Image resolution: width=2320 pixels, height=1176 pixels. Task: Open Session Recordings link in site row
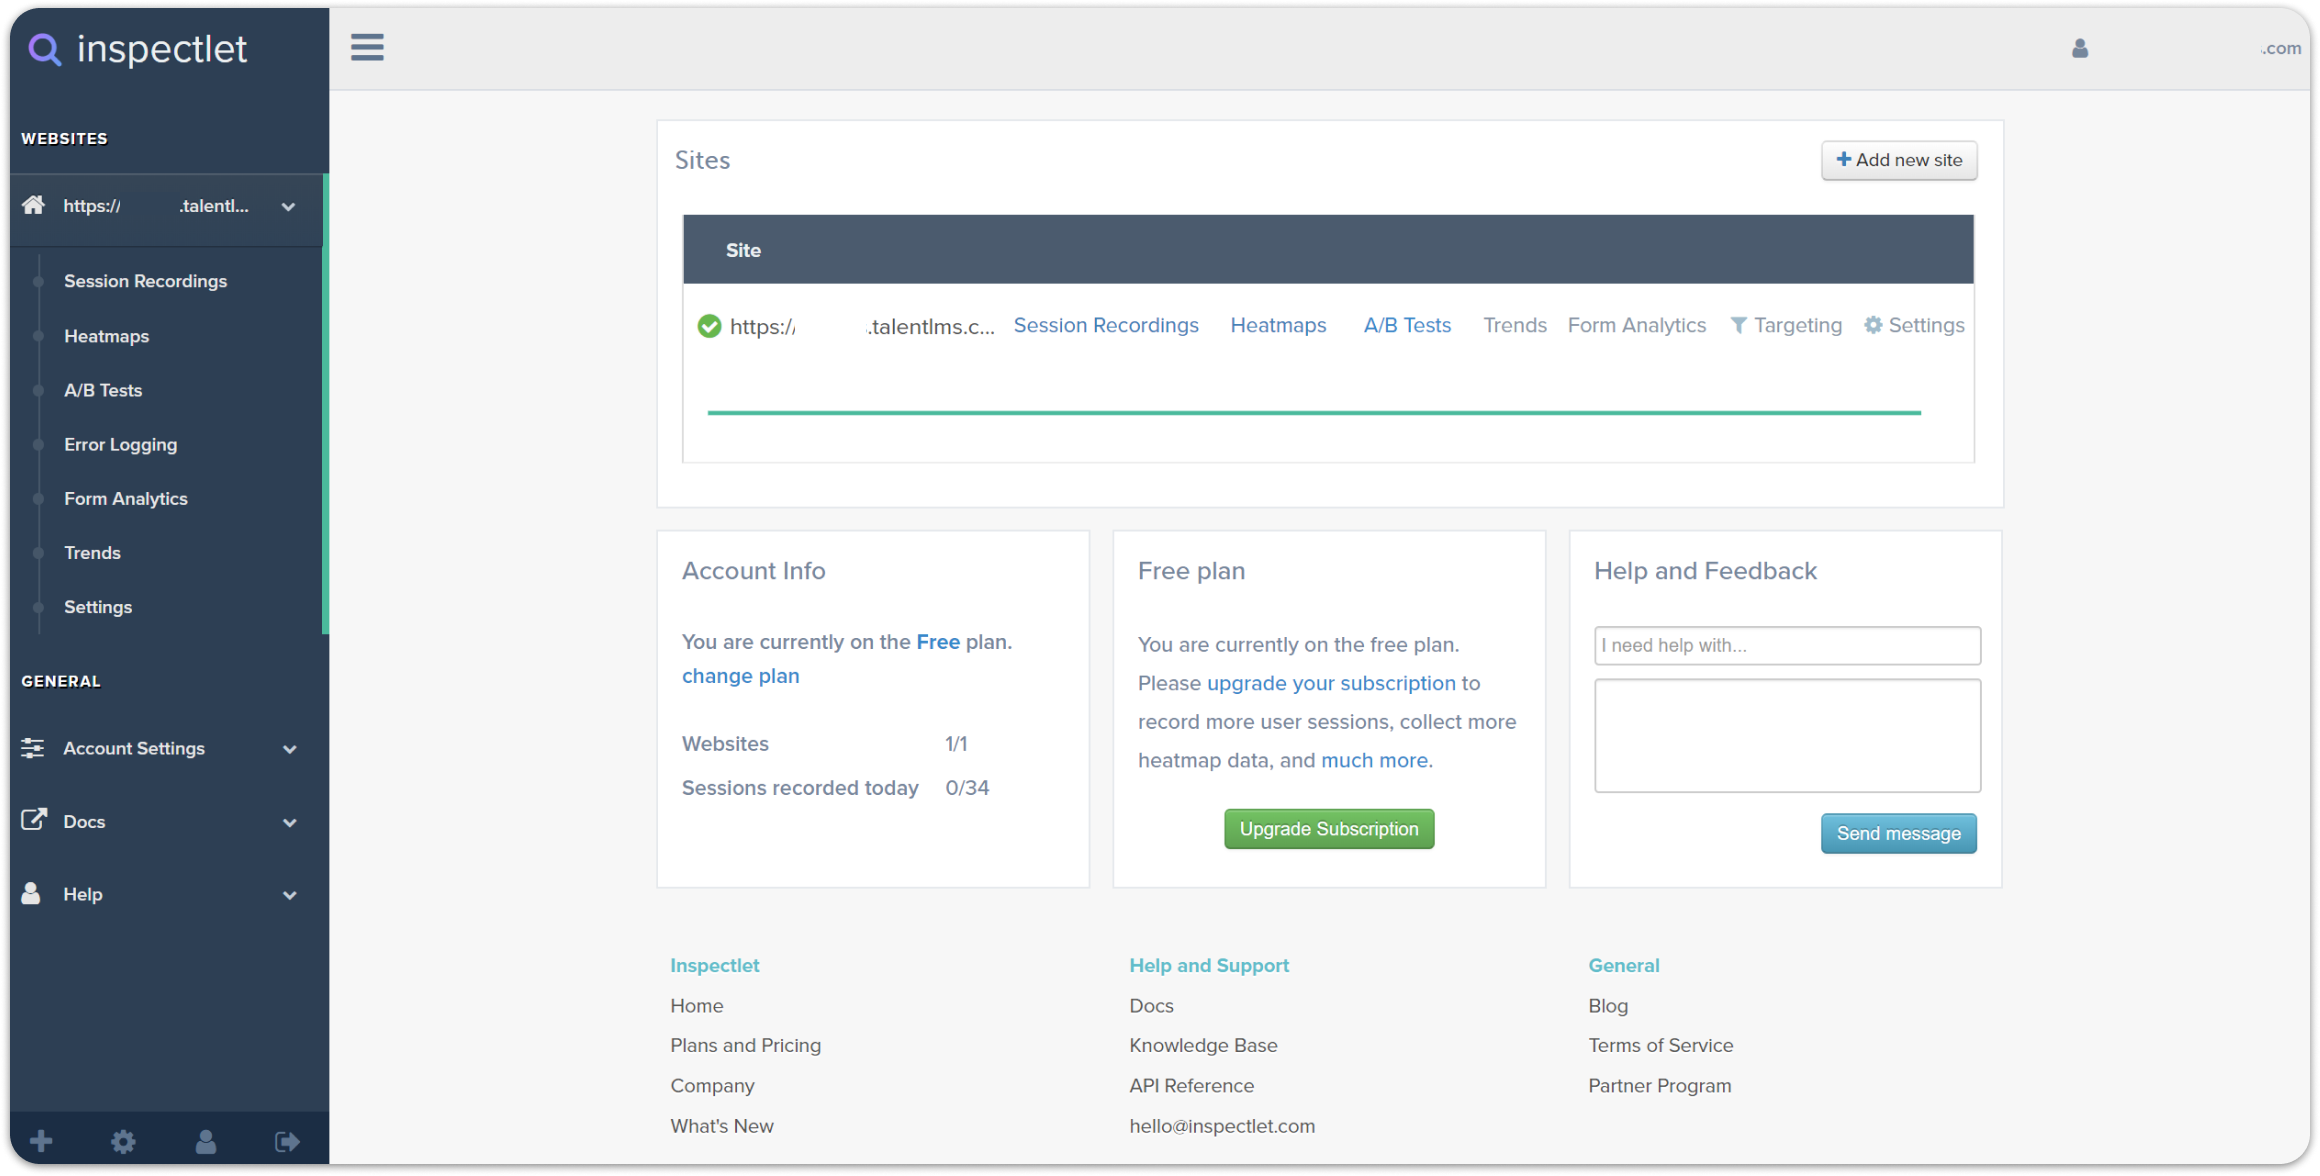(x=1106, y=325)
